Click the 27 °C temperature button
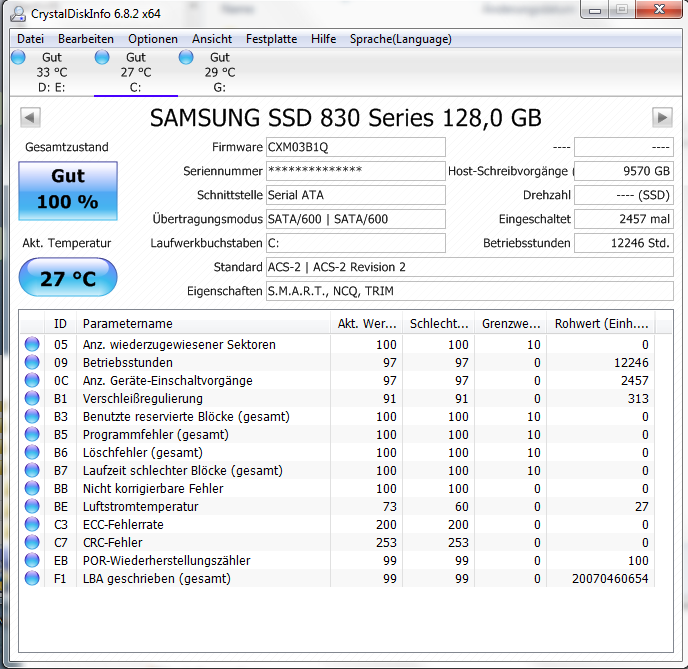The width and height of the screenshot is (688, 669). pos(68,278)
